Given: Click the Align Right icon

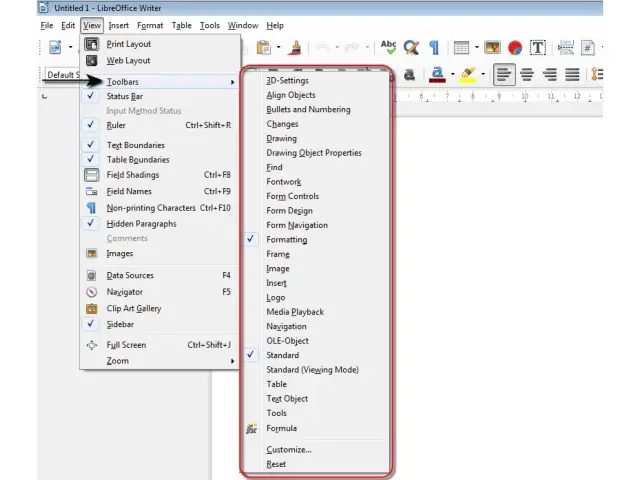Looking at the screenshot, I should pos(550,75).
